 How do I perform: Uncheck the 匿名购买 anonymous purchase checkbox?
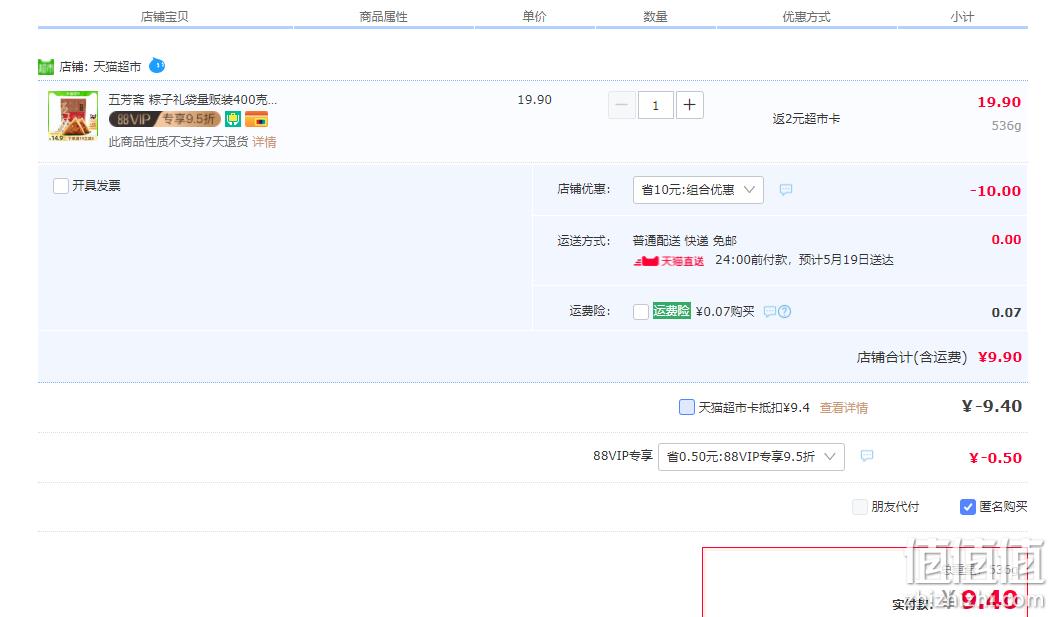coord(967,507)
